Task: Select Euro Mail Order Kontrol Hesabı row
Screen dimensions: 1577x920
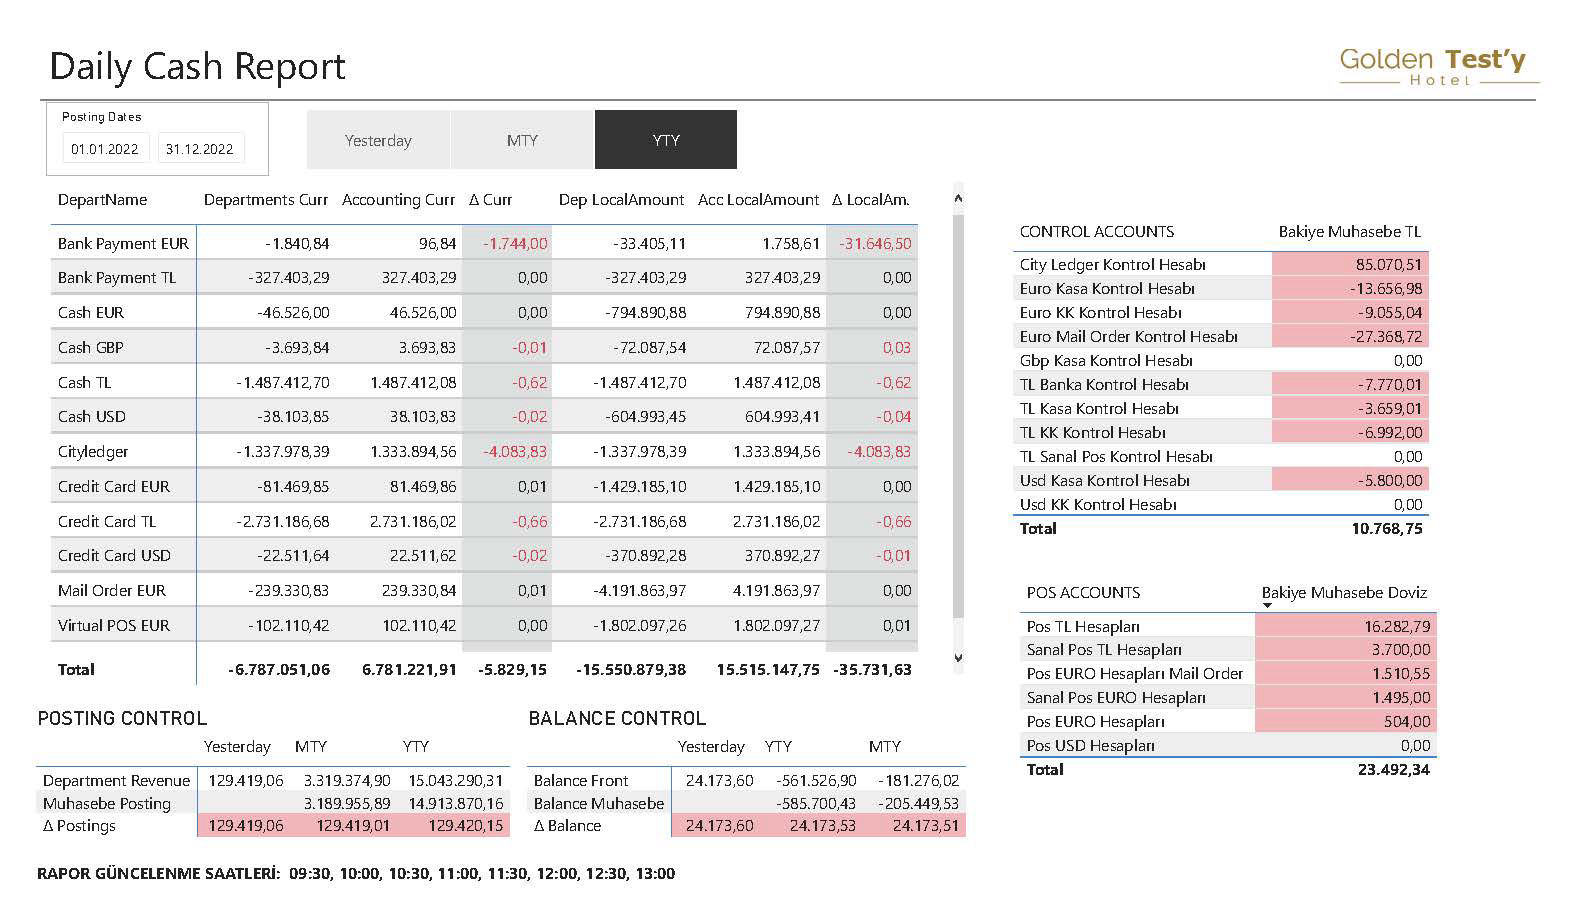Action: point(1221,337)
